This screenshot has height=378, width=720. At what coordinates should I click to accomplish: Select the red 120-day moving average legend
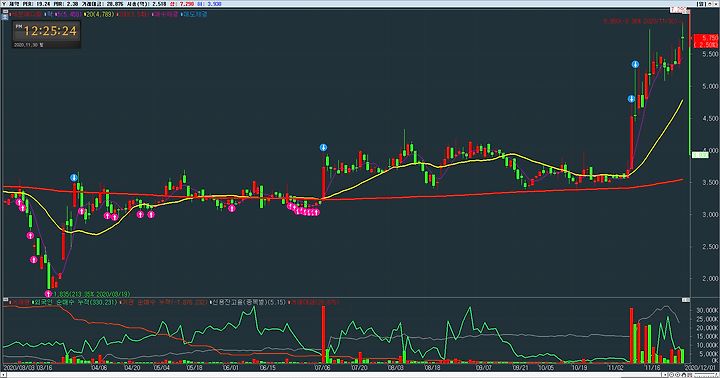(134, 14)
